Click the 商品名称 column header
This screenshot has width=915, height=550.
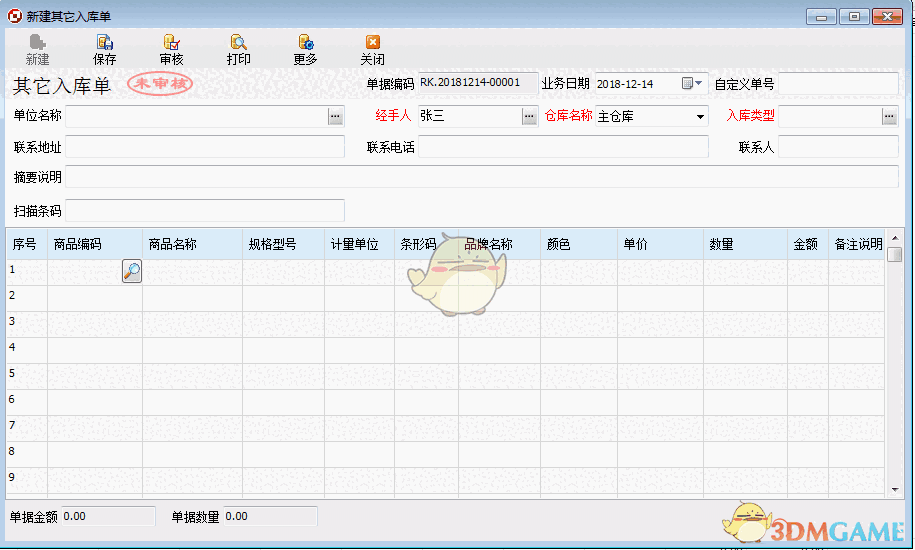click(x=193, y=244)
